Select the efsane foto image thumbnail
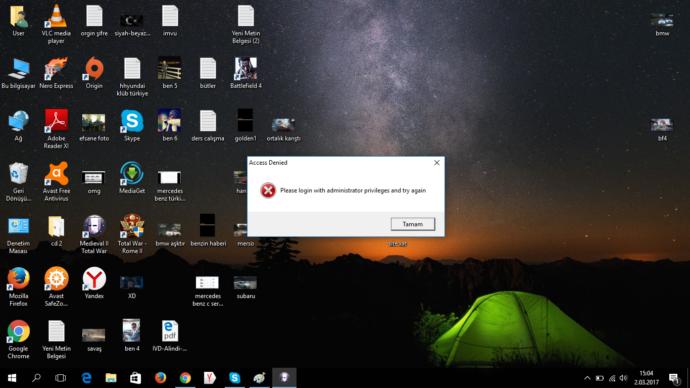The height and width of the screenshot is (388, 690). coord(94,127)
